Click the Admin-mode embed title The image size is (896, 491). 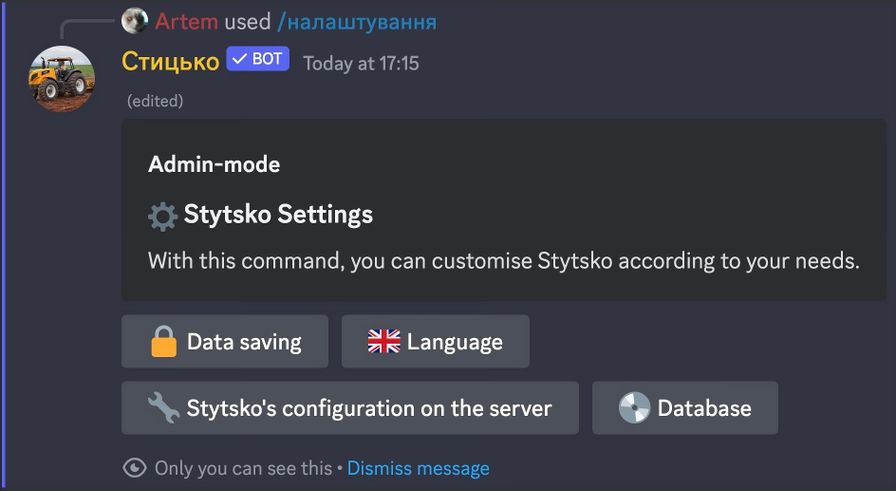pyautogui.click(x=214, y=165)
